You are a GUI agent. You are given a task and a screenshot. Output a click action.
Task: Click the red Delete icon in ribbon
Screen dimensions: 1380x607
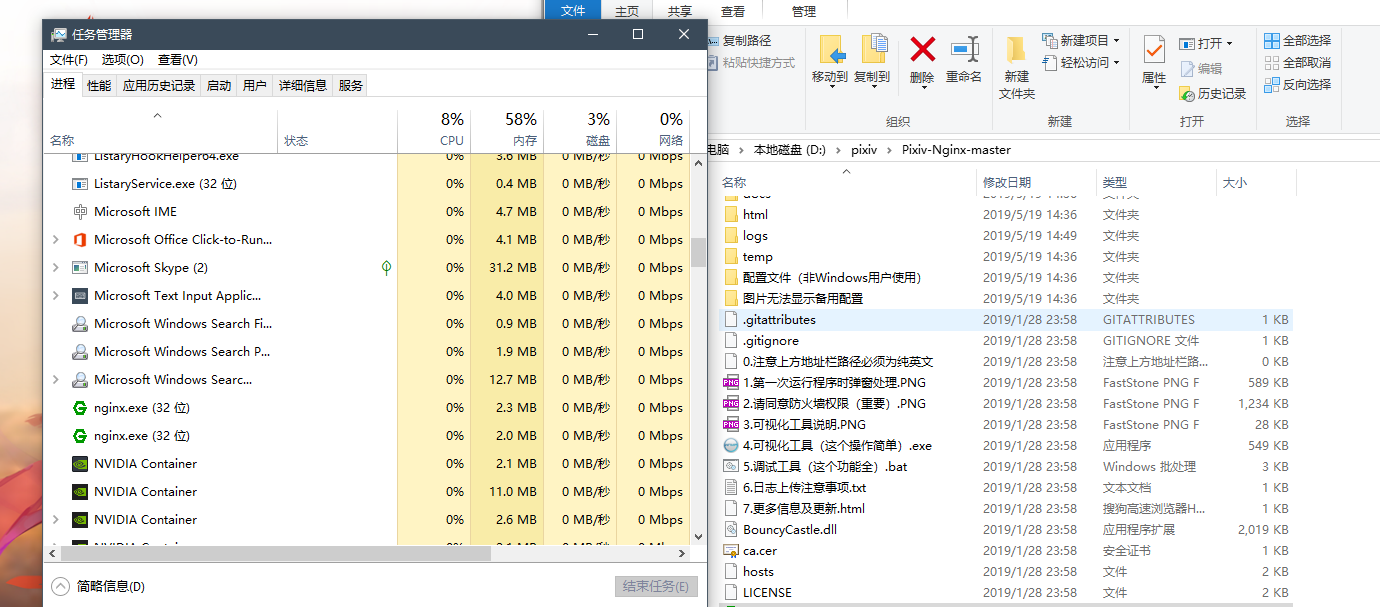[922, 49]
